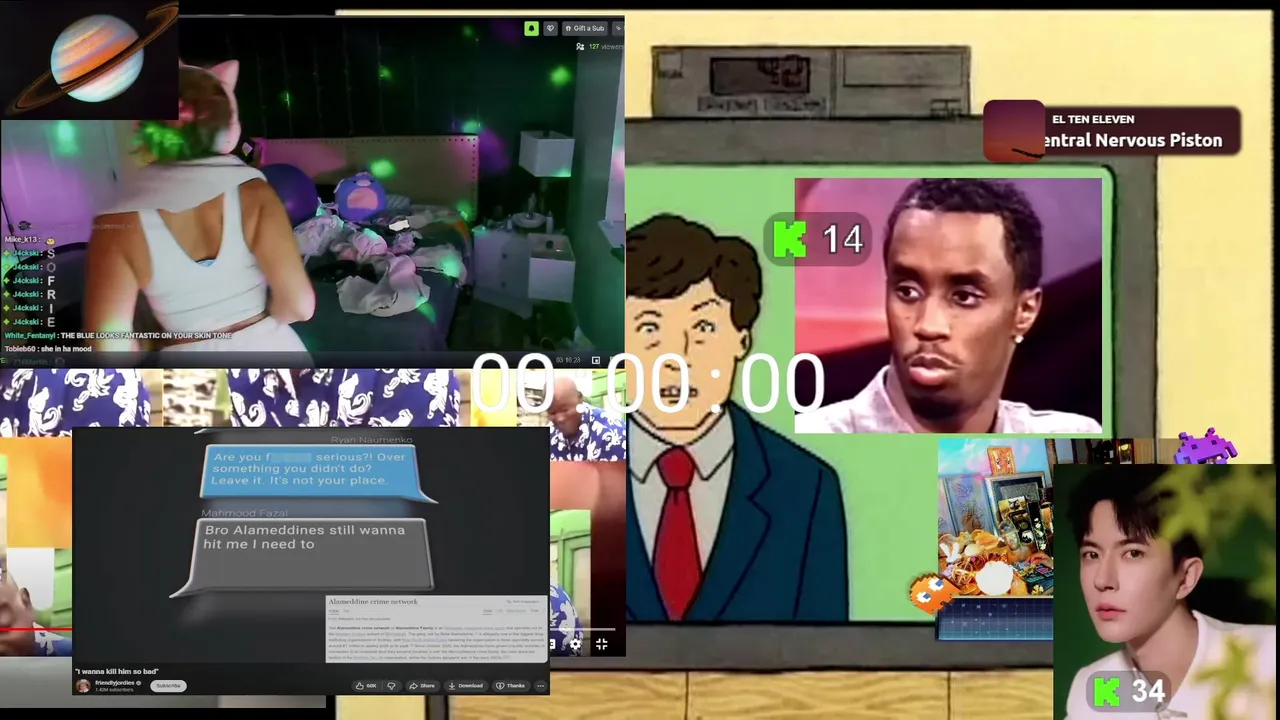The height and width of the screenshot is (720, 1280).
Task: Click the theater mode icon on stream player
Action: coord(595,360)
